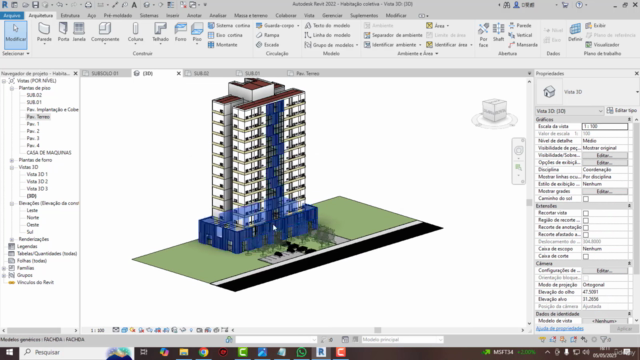Select the Montante mullion tool

(223, 44)
